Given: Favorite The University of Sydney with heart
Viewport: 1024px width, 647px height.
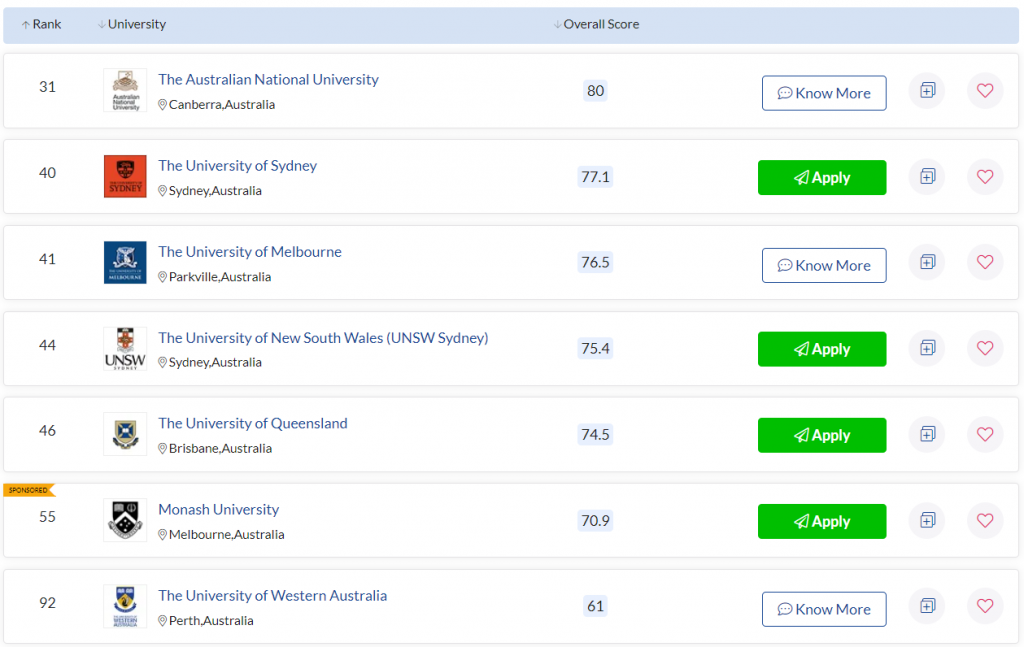Looking at the screenshot, I should [985, 177].
